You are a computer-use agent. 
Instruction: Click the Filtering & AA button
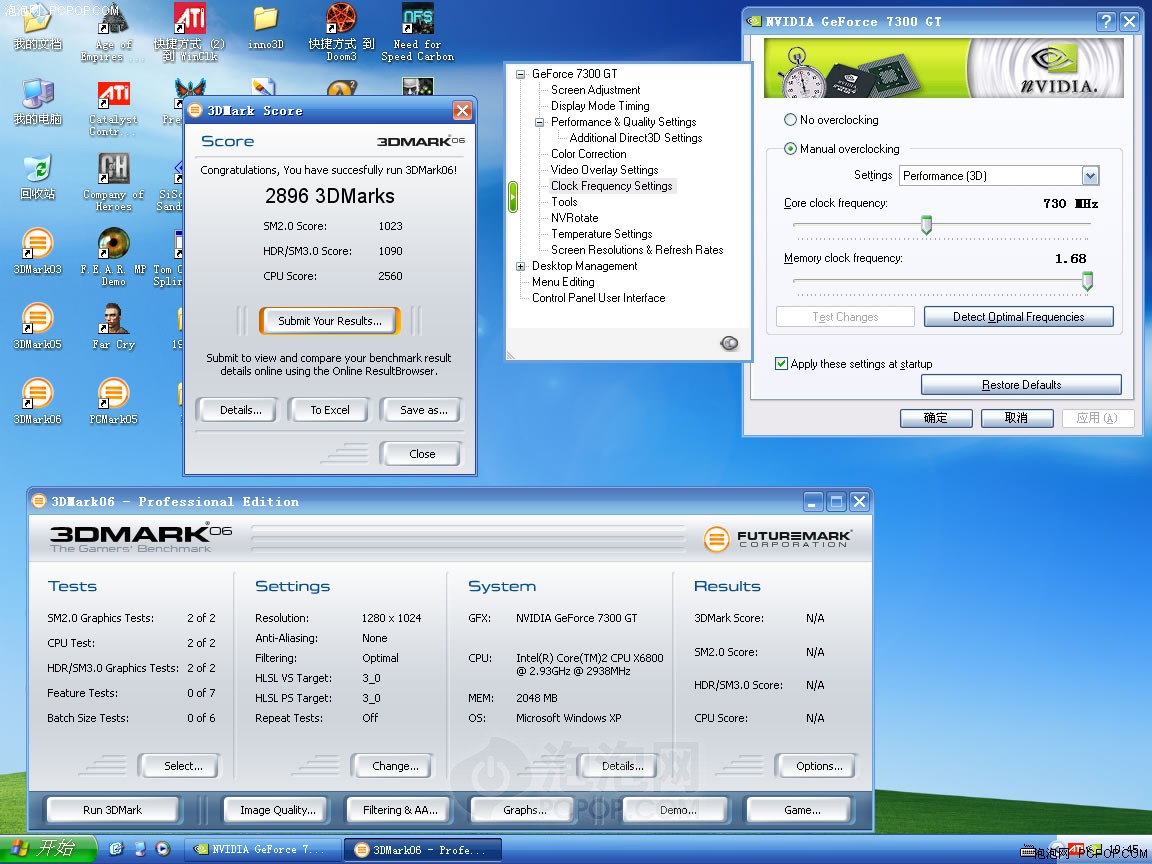pyautogui.click(x=400, y=810)
